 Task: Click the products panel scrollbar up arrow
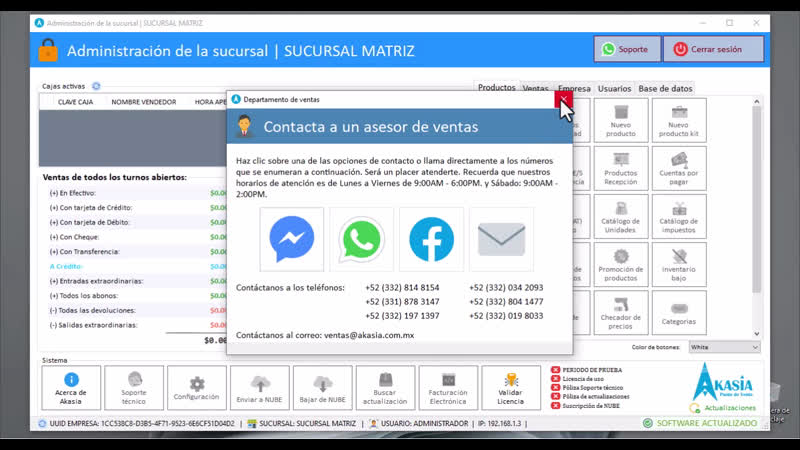click(x=757, y=102)
